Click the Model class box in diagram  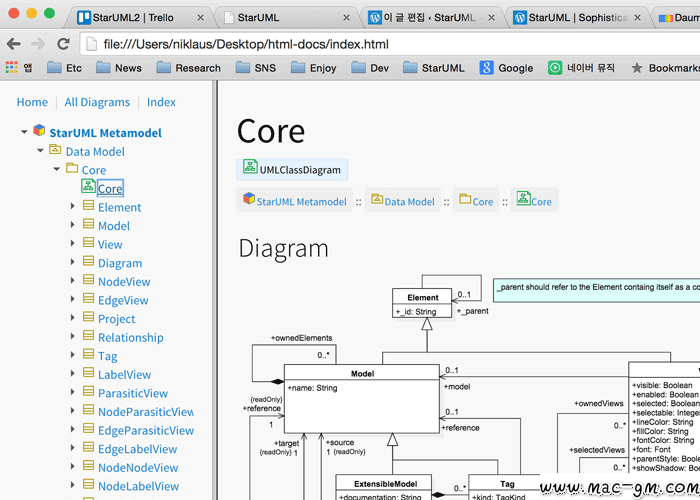click(362, 399)
